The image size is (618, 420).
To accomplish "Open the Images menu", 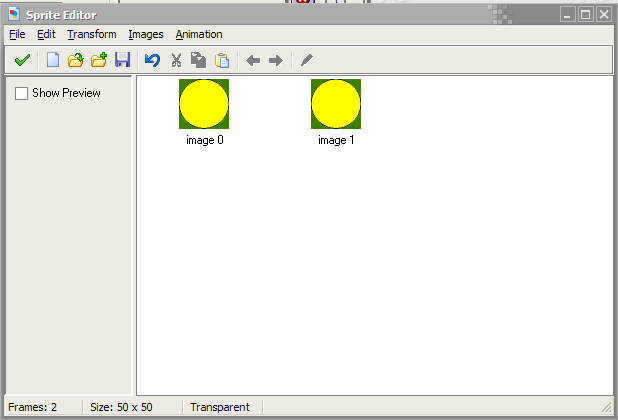I will coord(146,34).
